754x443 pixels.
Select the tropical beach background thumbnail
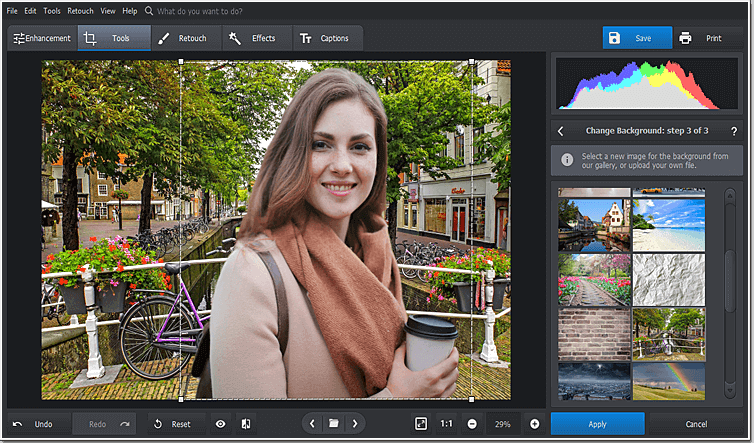[669, 224]
